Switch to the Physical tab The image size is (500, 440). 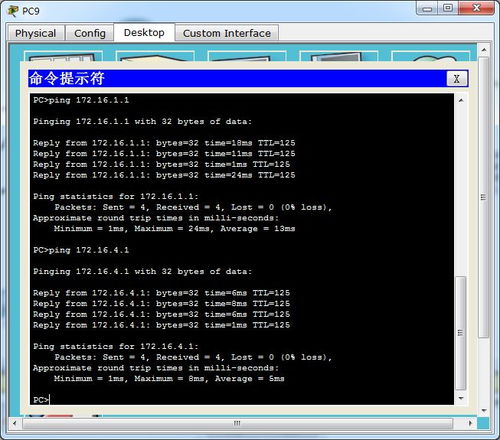[x=36, y=33]
